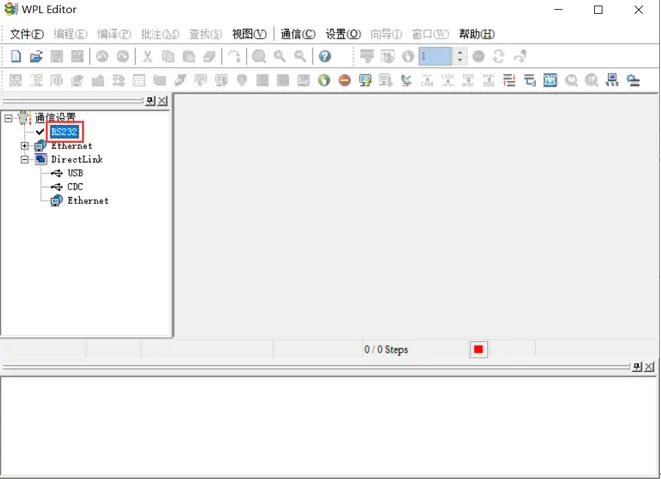Image resolution: width=661 pixels, height=479 pixels.
Task: Close the communication settings side panel
Action: tap(162, 101)
